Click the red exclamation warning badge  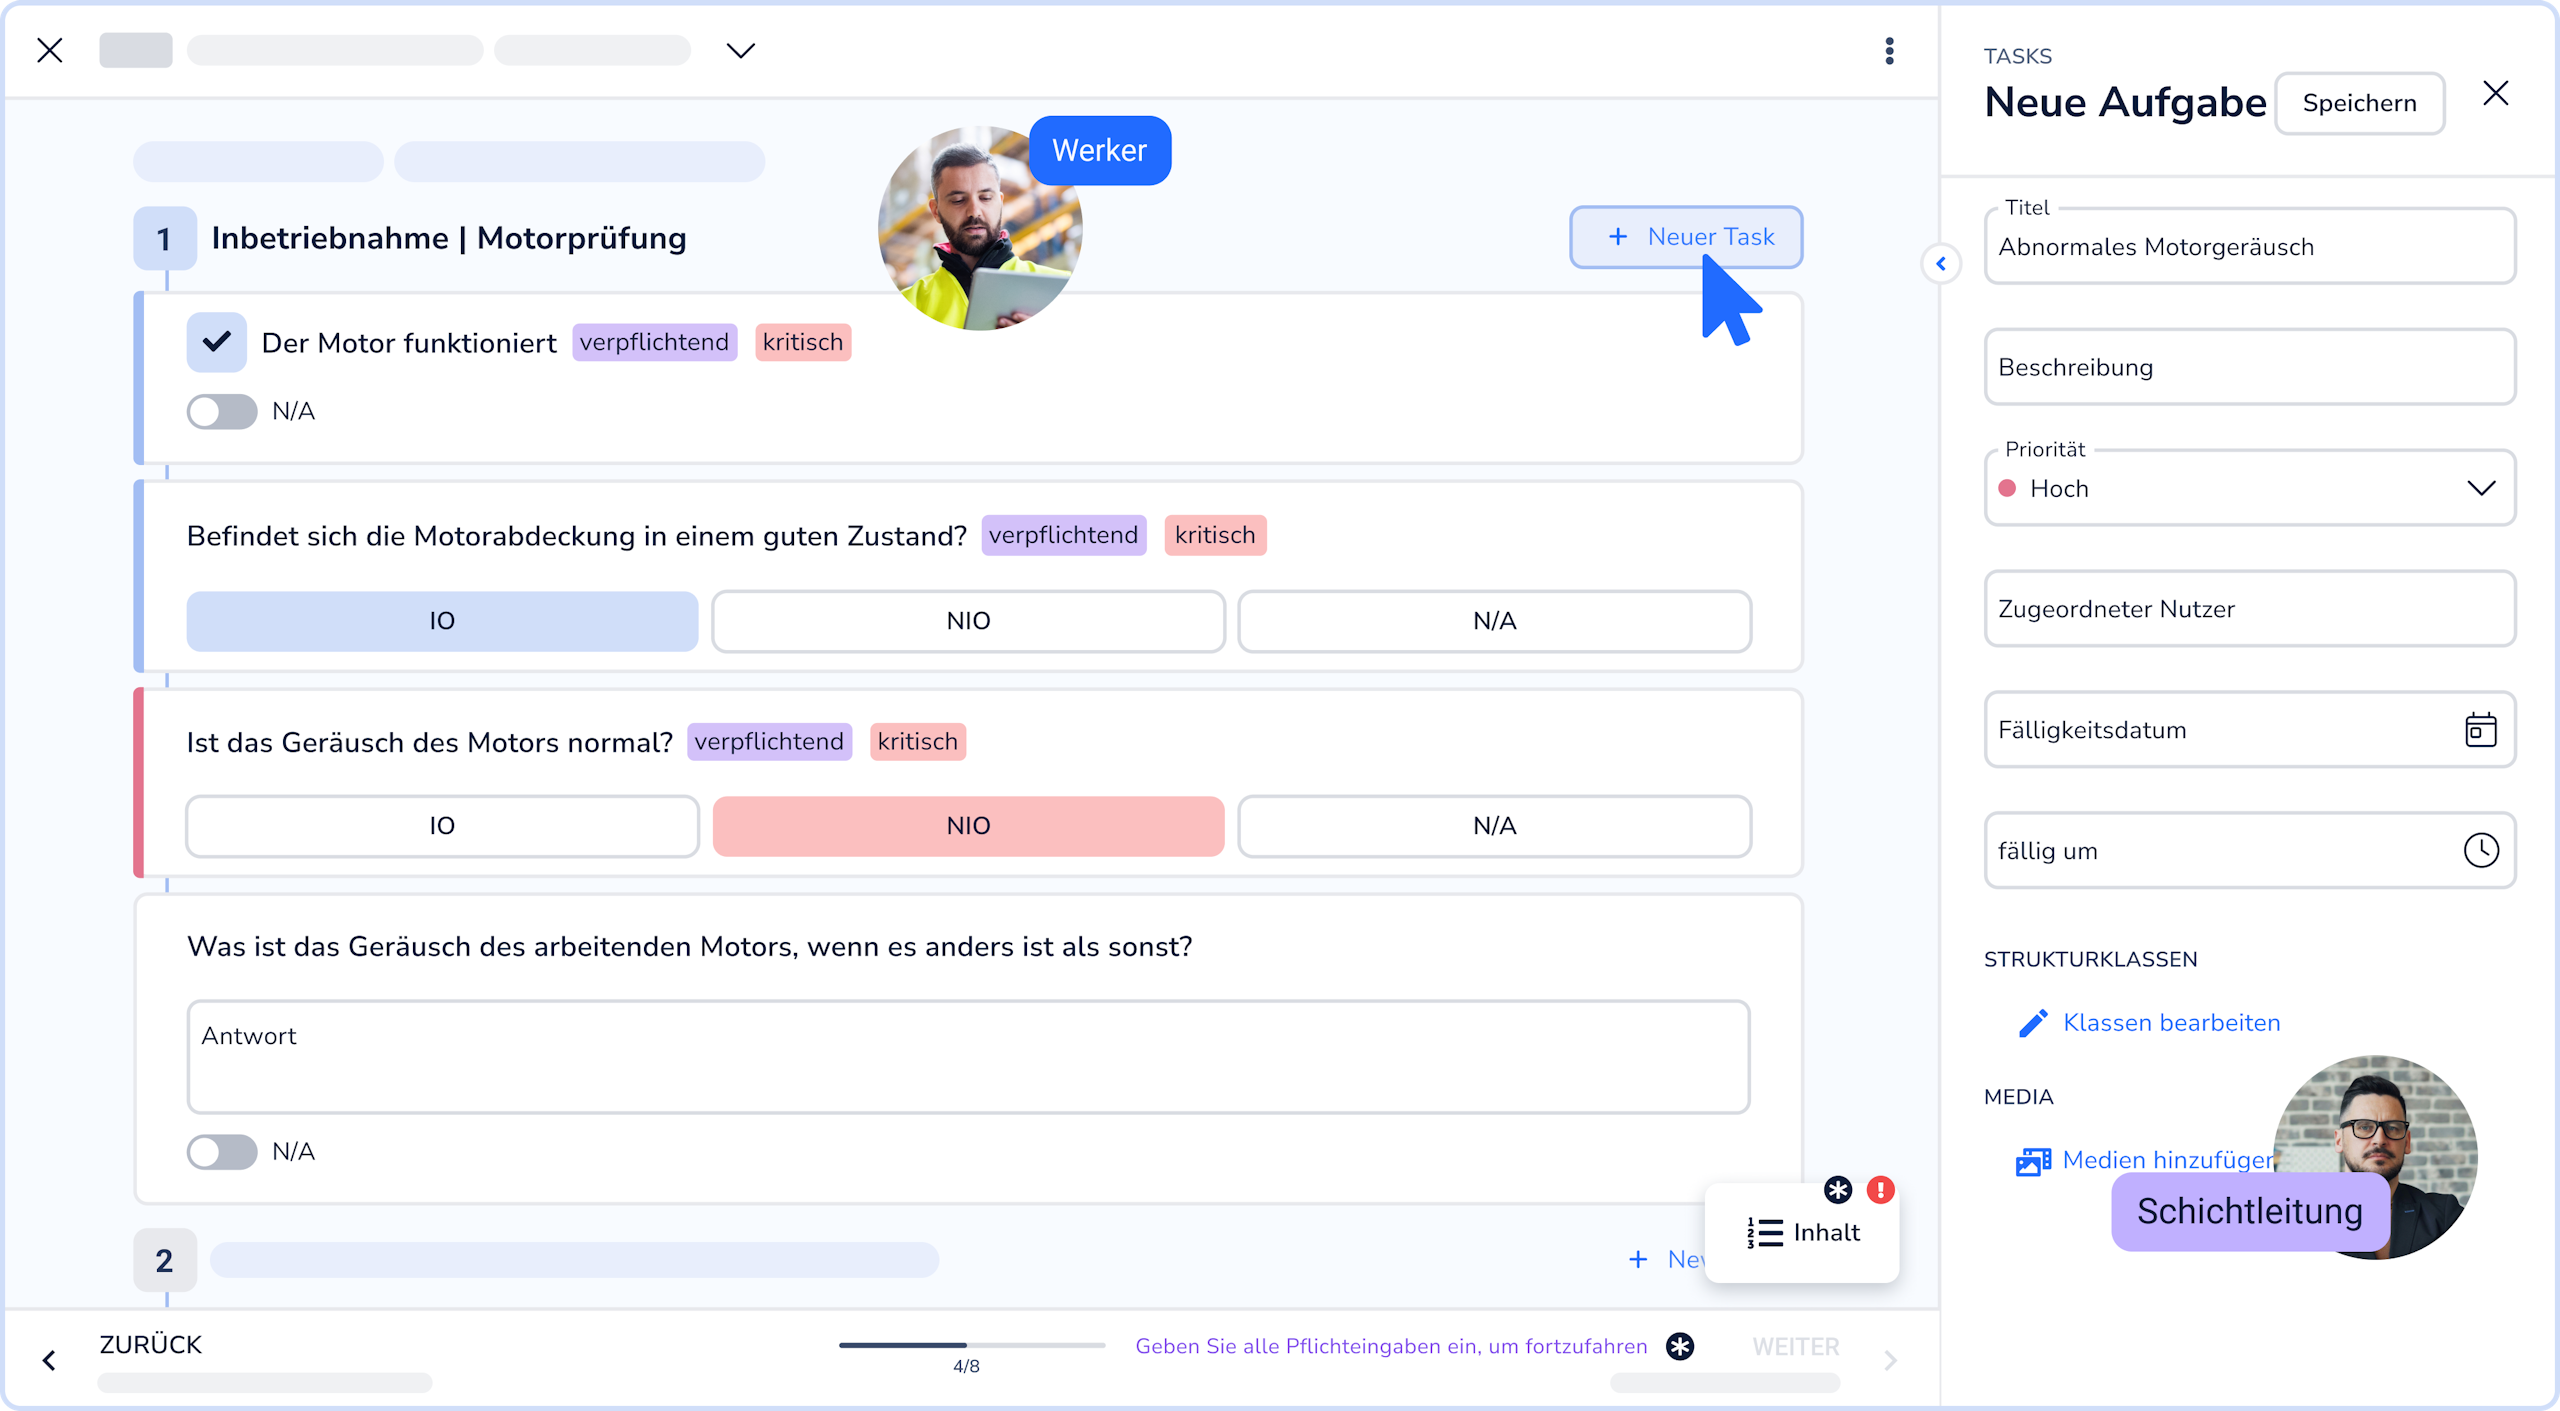tap(1880, 1190)
